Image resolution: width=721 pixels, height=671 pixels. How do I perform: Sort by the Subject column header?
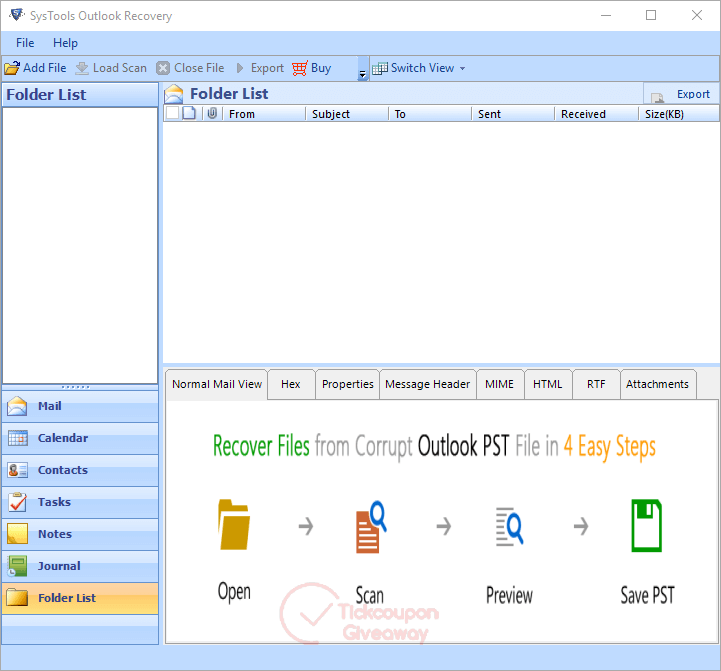tap(347, 114)
